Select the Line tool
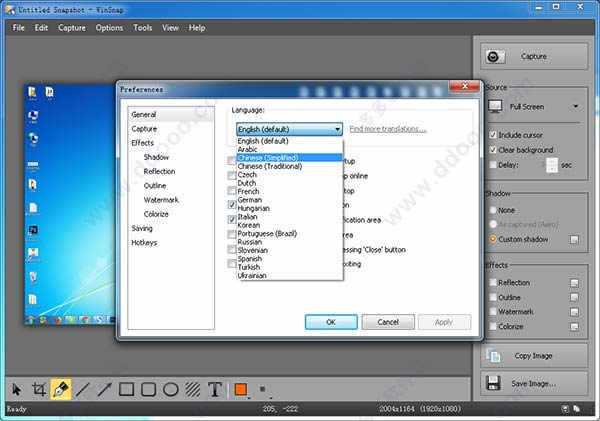This screenshot has height=421, width=600. 82,390
